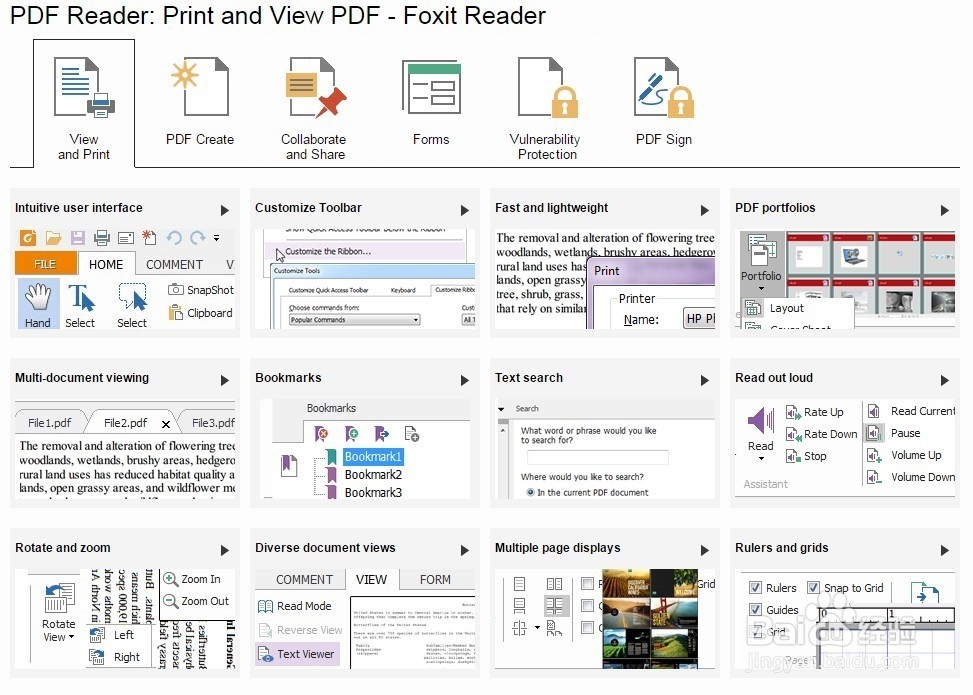Expand the Bookmarks section arrow
The height and width of the screenshot is (695, 973).
click(x=465, y=380)
